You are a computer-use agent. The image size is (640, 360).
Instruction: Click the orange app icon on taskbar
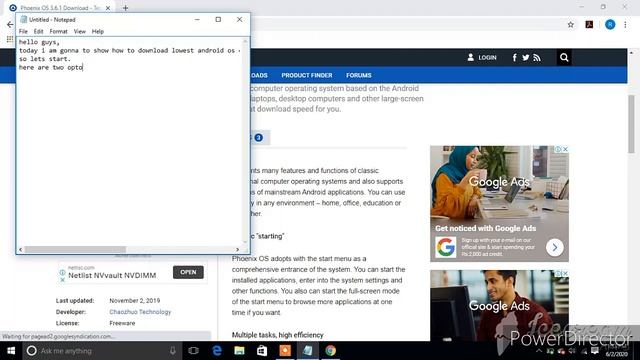pyautogui.click(x=285, y=351)
